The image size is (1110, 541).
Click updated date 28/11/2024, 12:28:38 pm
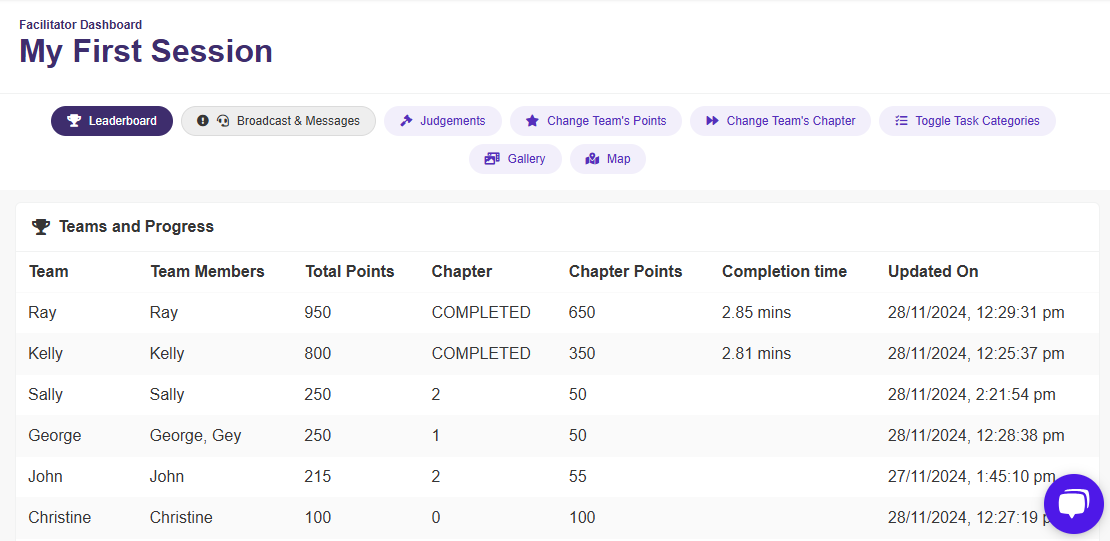coord(976,435)
